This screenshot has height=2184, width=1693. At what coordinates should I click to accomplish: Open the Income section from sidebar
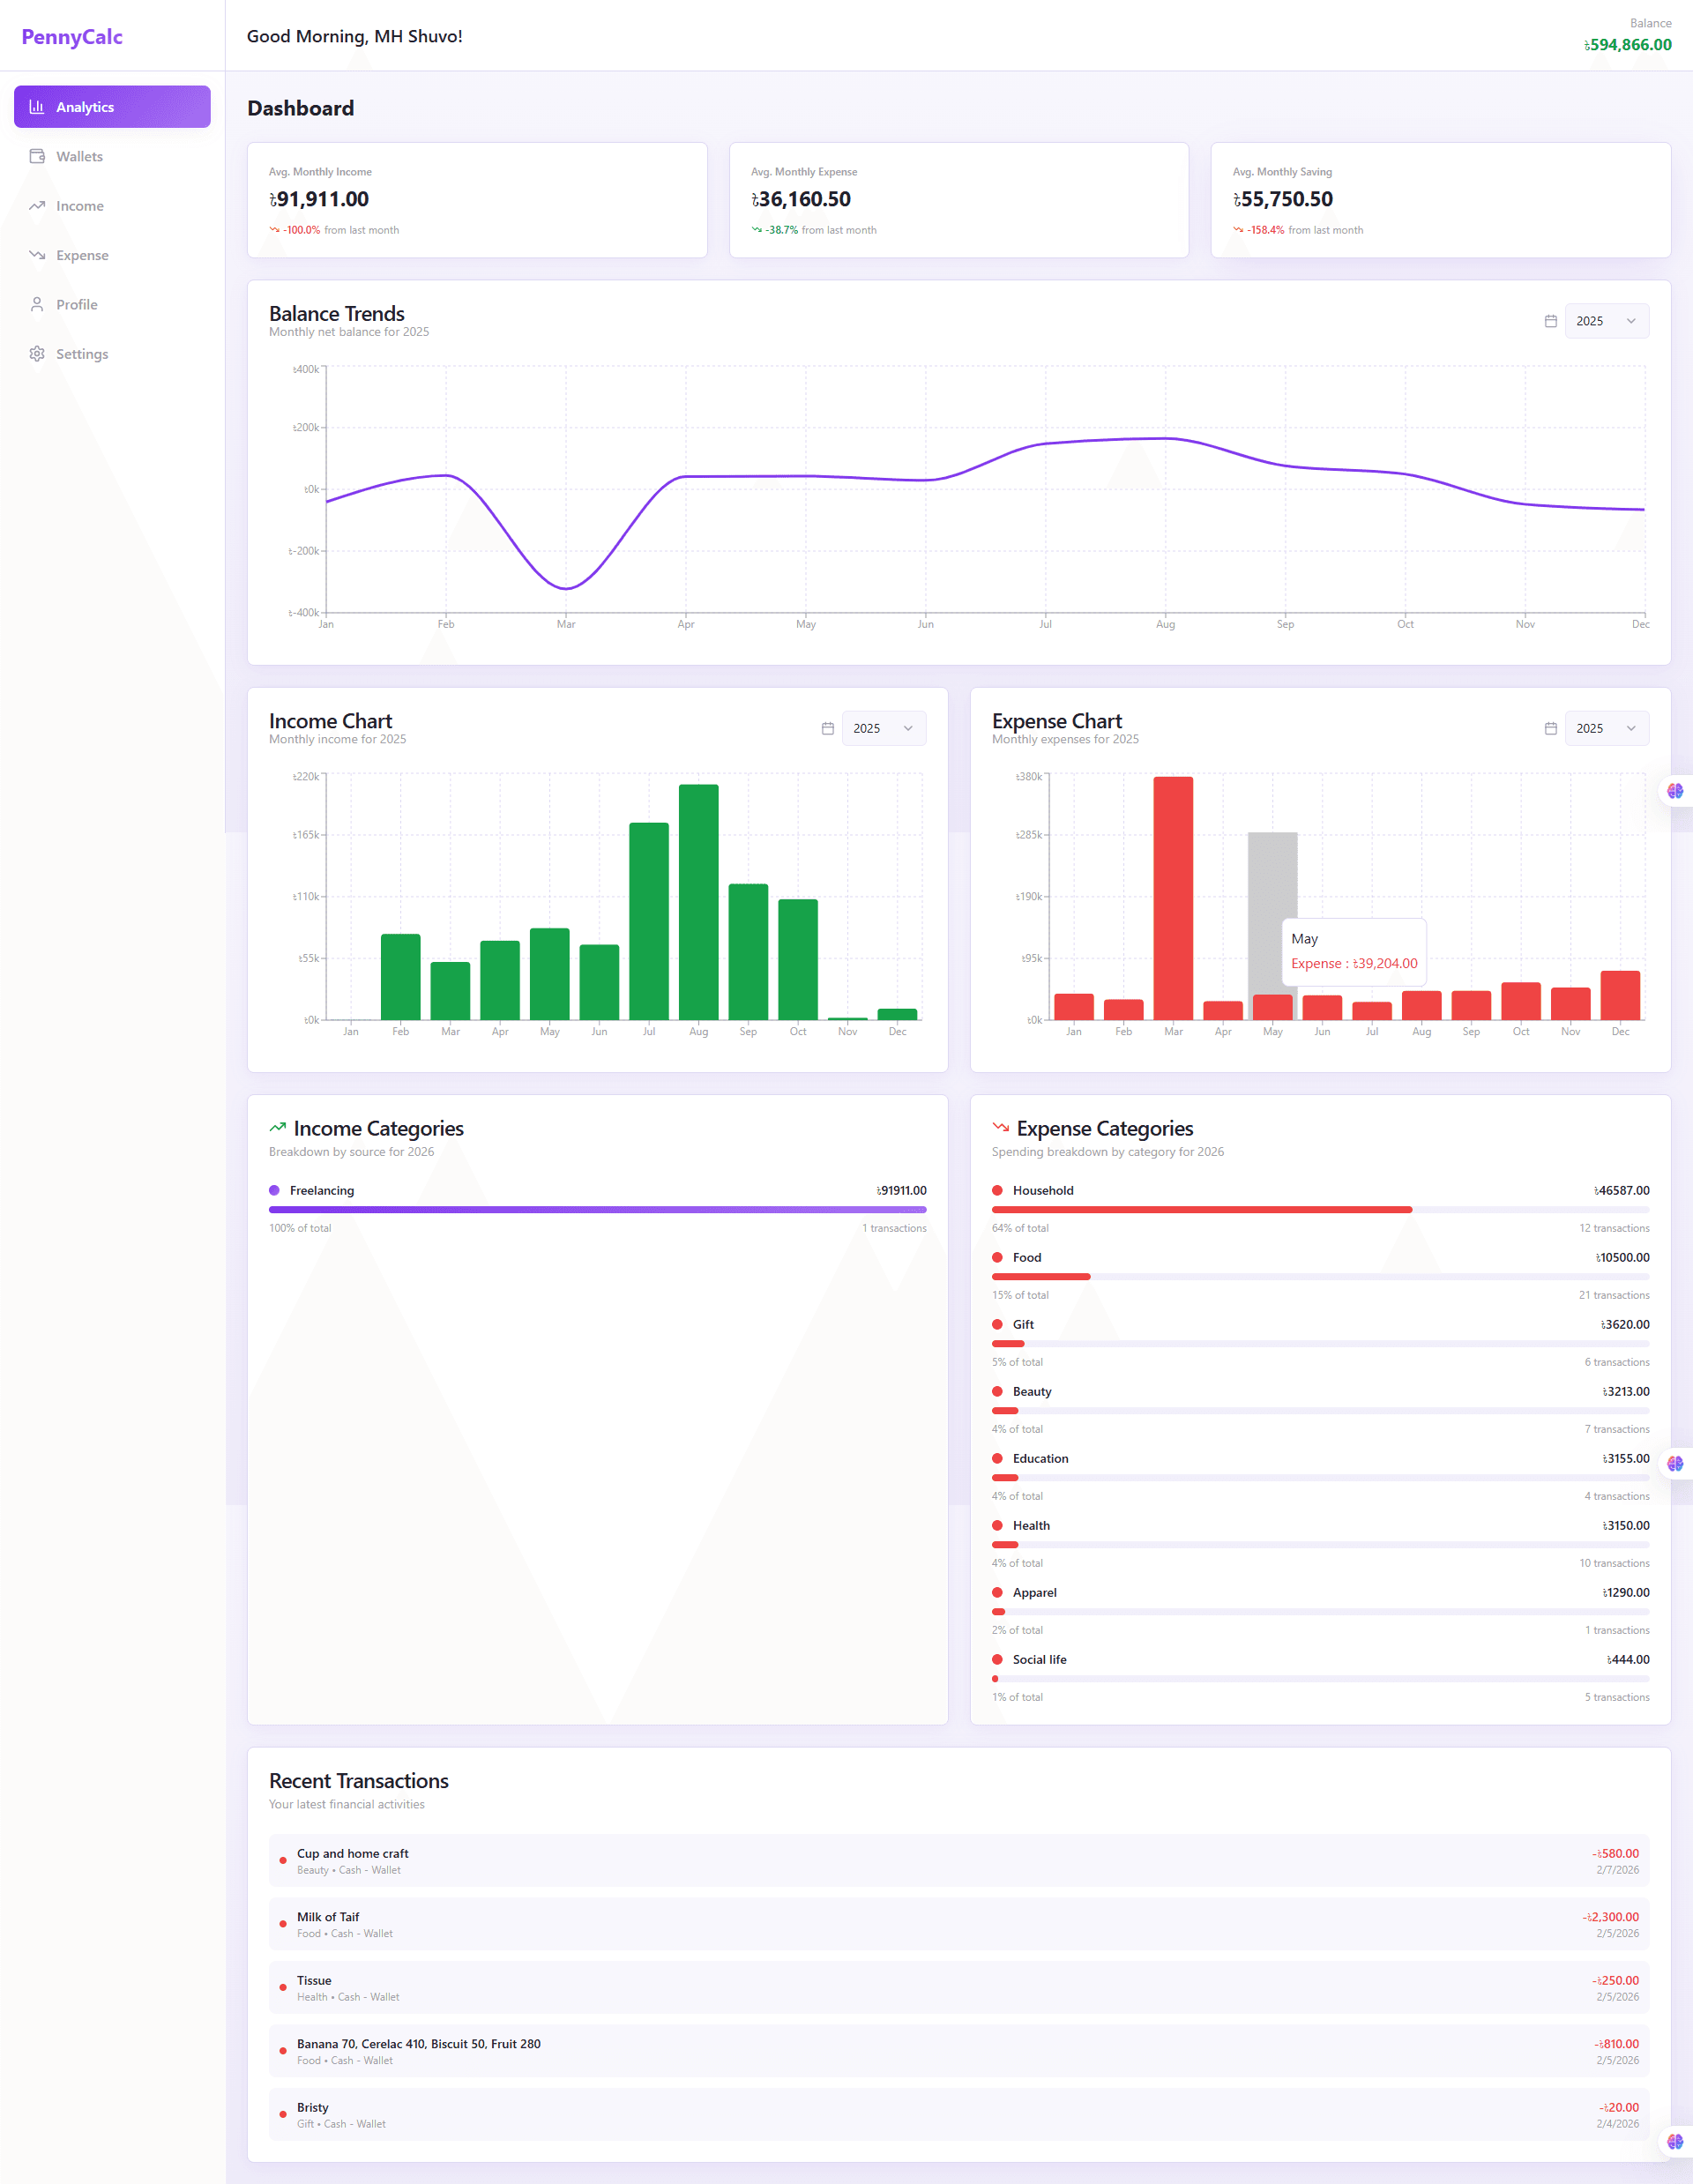37,205
